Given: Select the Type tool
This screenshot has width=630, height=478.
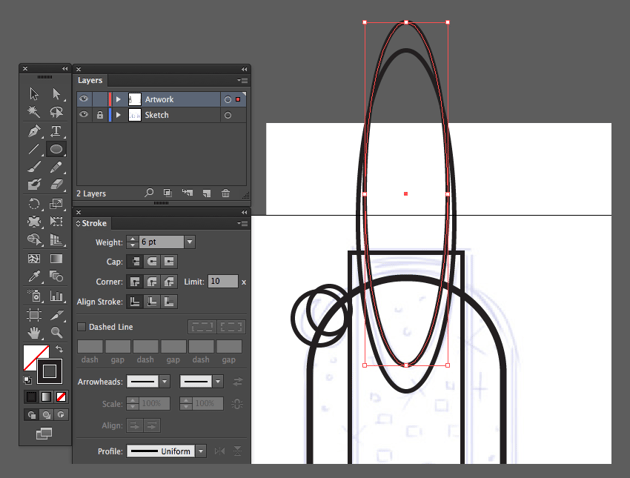Looking at the screenshot, I should (x=56, y=131).
